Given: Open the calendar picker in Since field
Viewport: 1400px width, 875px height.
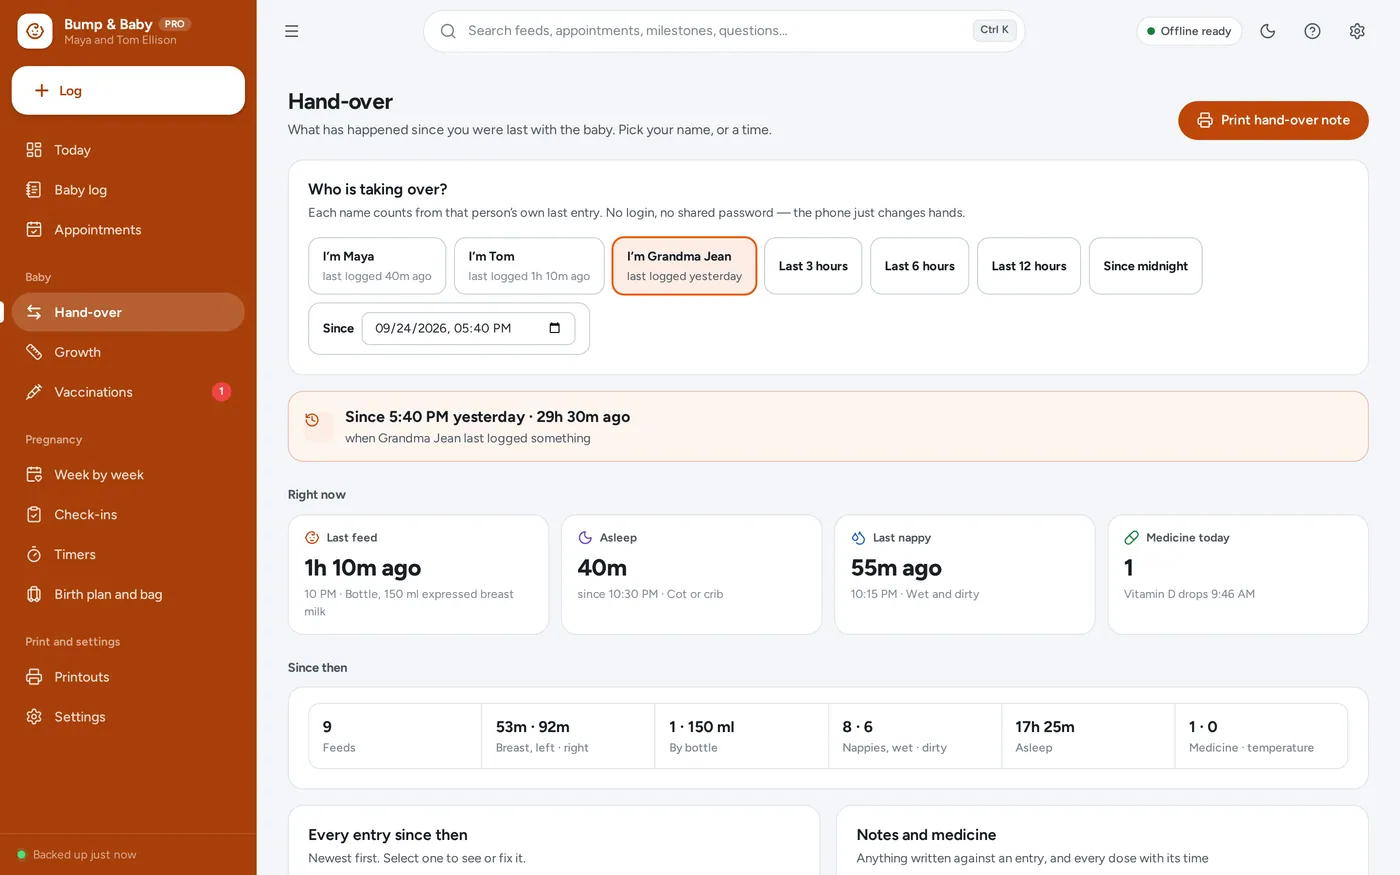Looking at the screenshot, I should (x=555, y=328).
